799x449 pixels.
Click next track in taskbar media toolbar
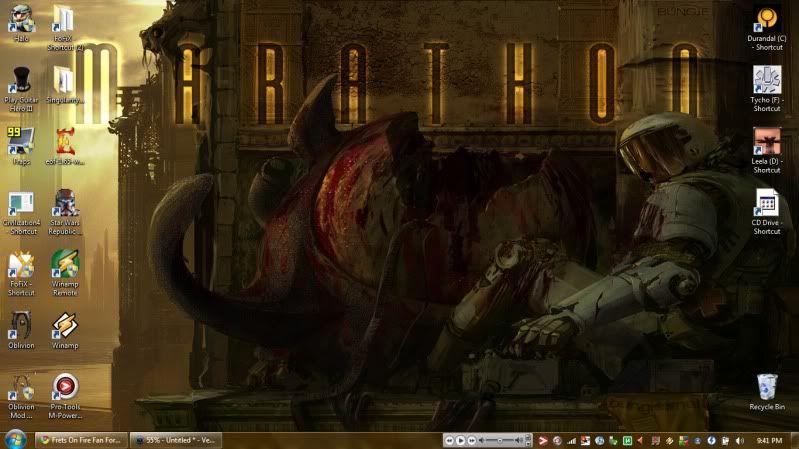click(472, 440)
